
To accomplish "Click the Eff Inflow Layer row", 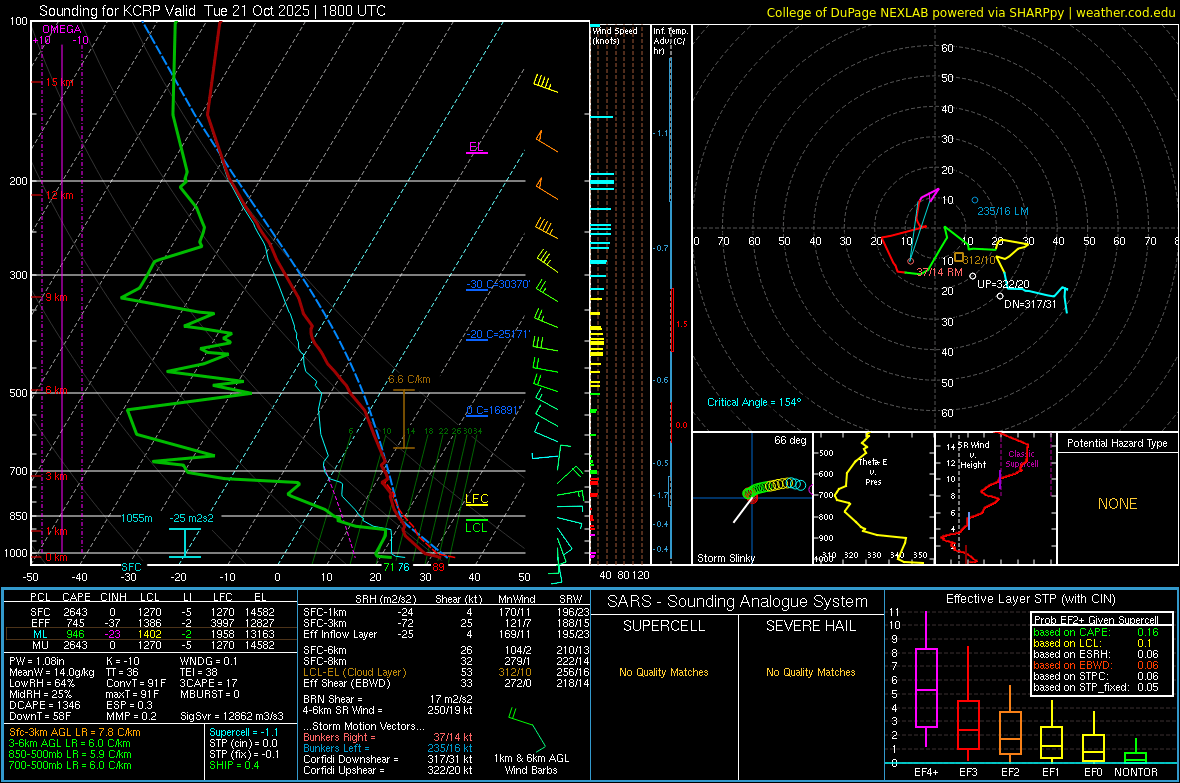I will pyautogui.click(x=446, y=634).
